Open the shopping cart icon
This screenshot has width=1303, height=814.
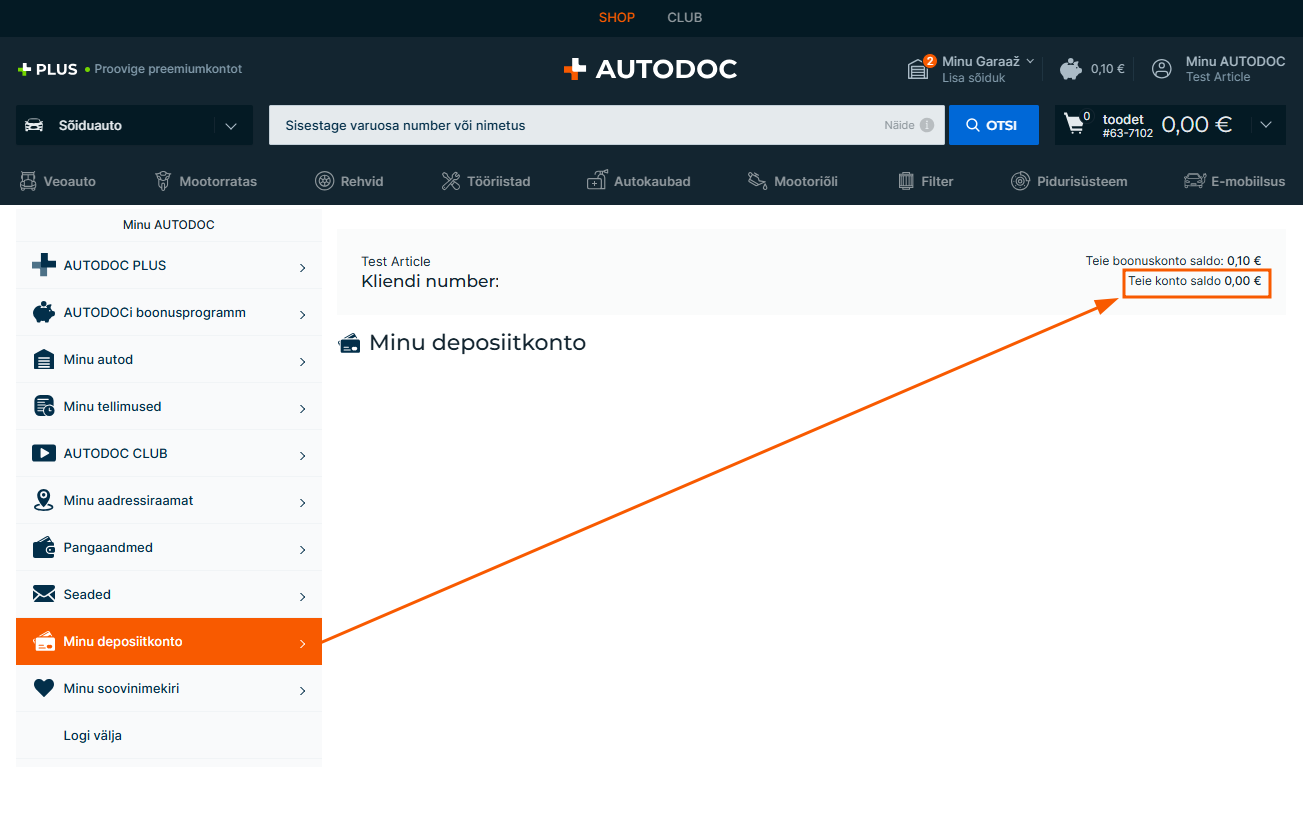[x=1075, y=124]
